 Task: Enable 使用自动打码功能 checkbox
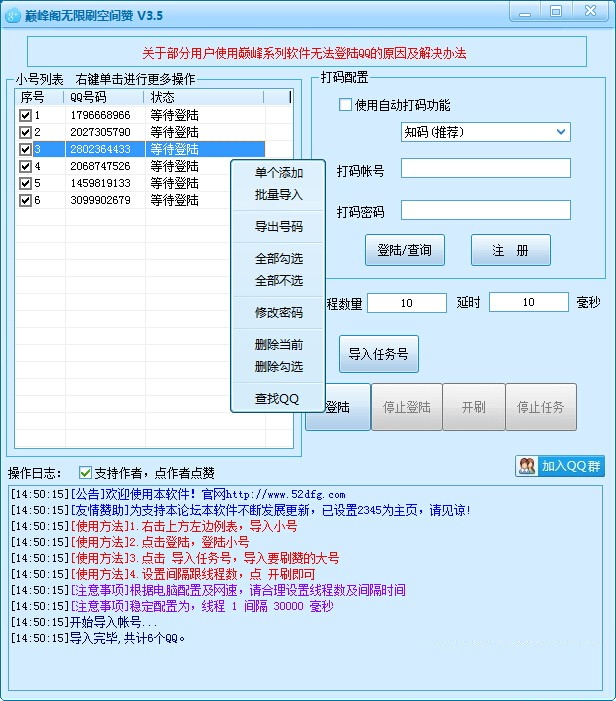tap(346, 105)
